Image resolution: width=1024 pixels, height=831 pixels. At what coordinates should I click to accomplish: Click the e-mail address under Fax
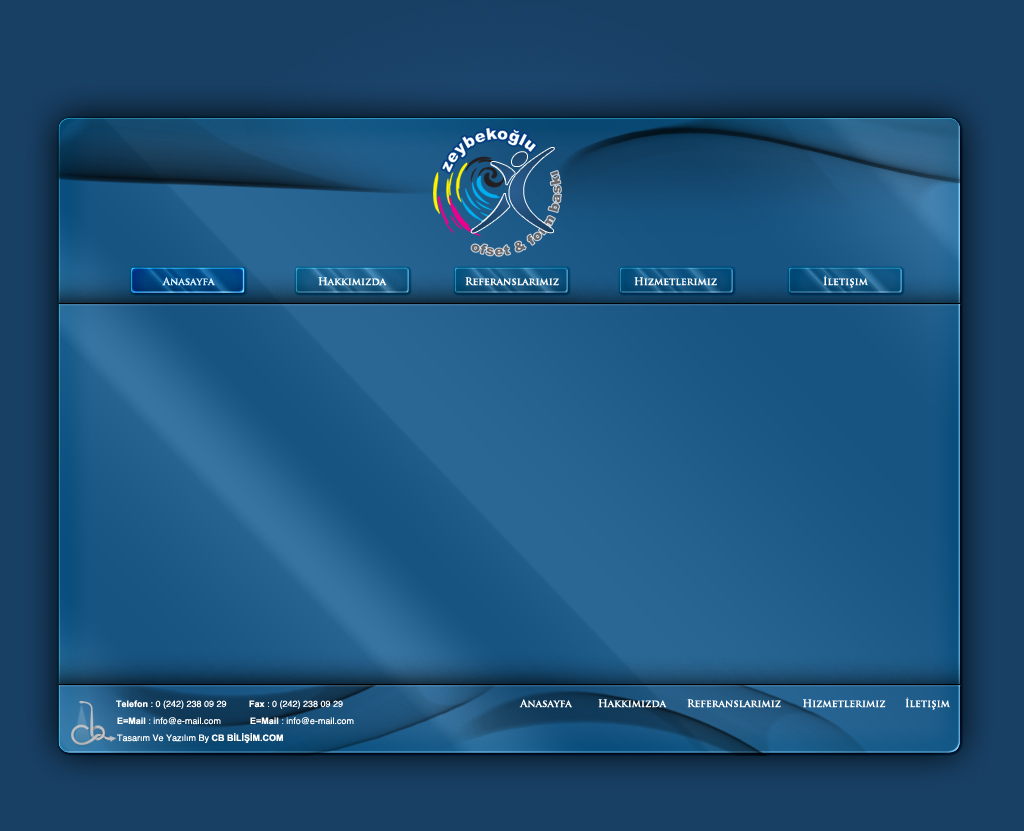[320, 721]
